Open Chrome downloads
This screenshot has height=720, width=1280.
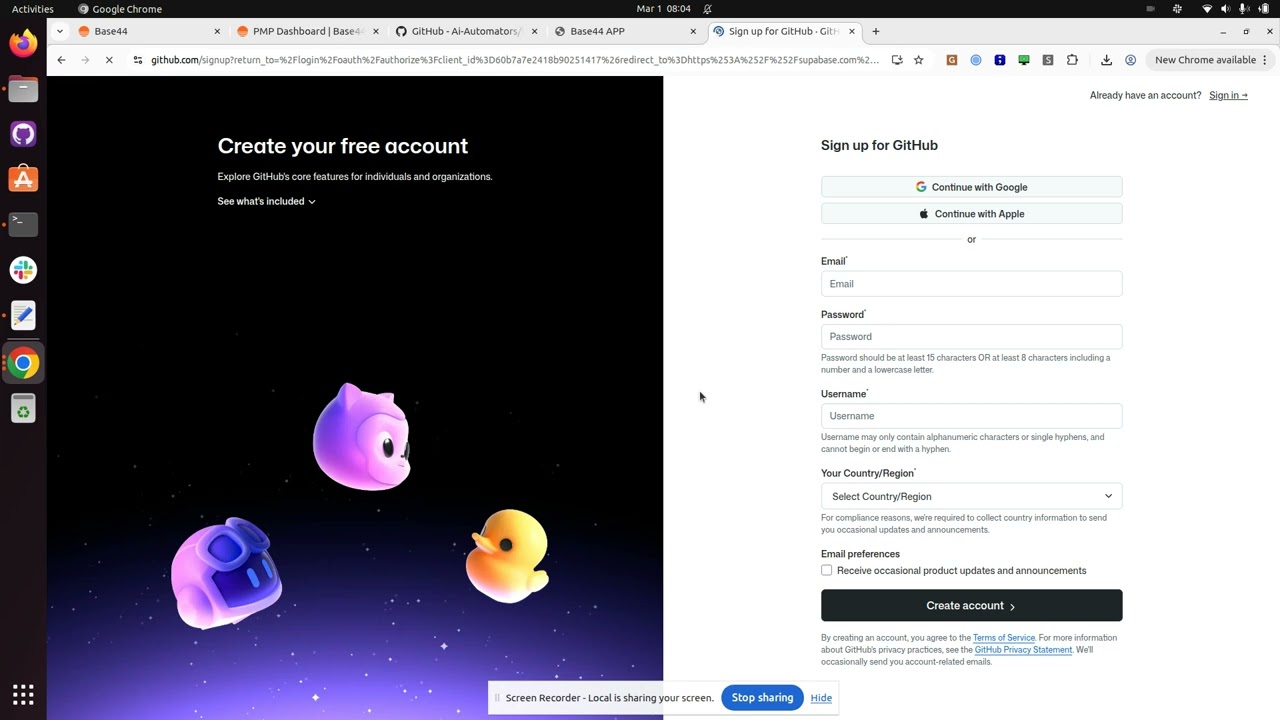(x=1106, y=60)
